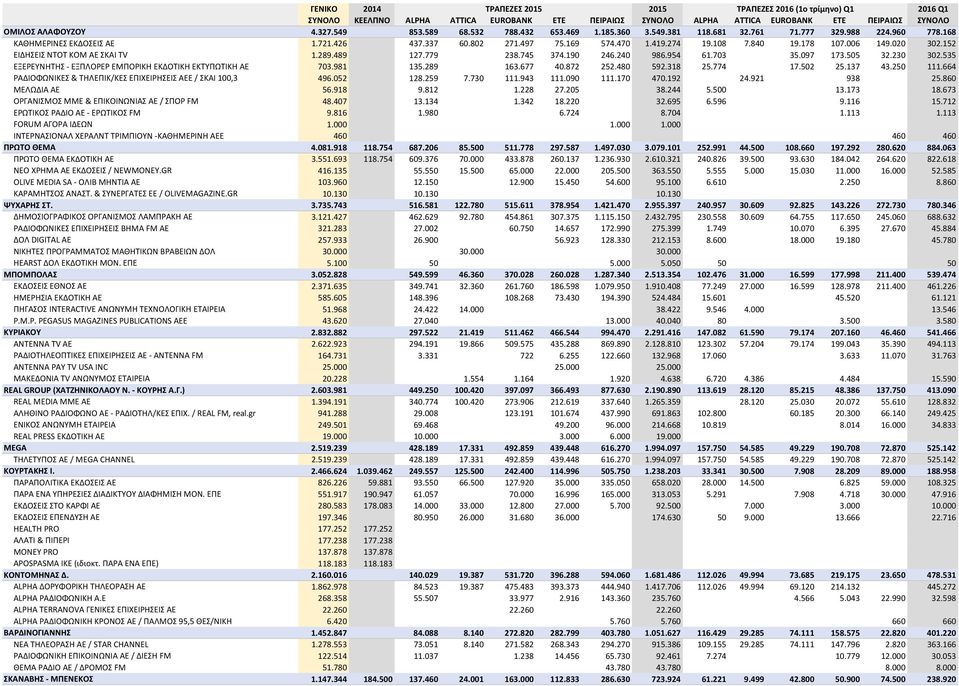The height and width of the screenshot is (686, 959).
Task: Select the ΨΥΧΑΡΗΣ ΣΤ. group header
Action: (x=28, y=205)
